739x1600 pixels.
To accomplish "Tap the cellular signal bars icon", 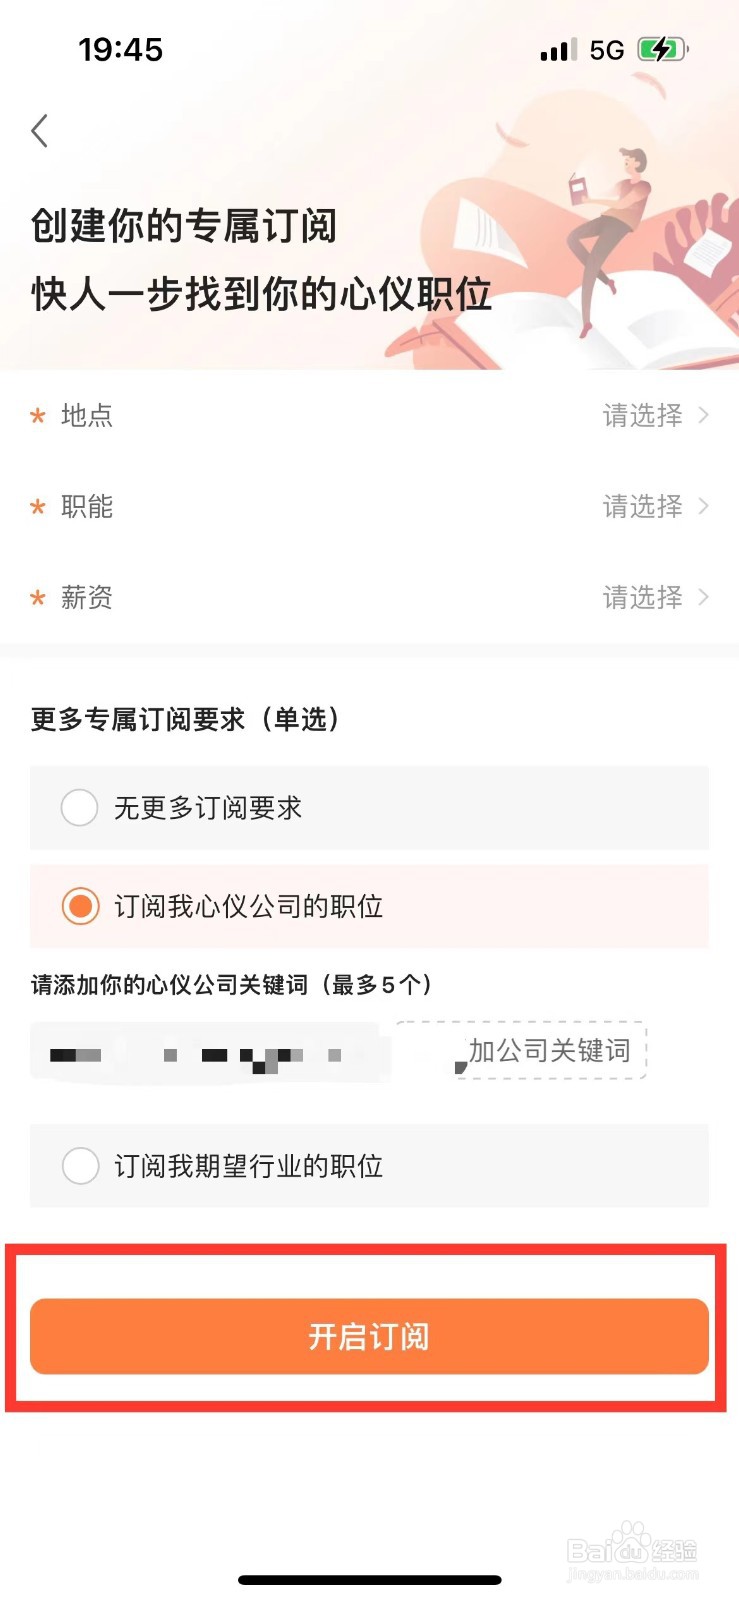I will pos(558,50).
